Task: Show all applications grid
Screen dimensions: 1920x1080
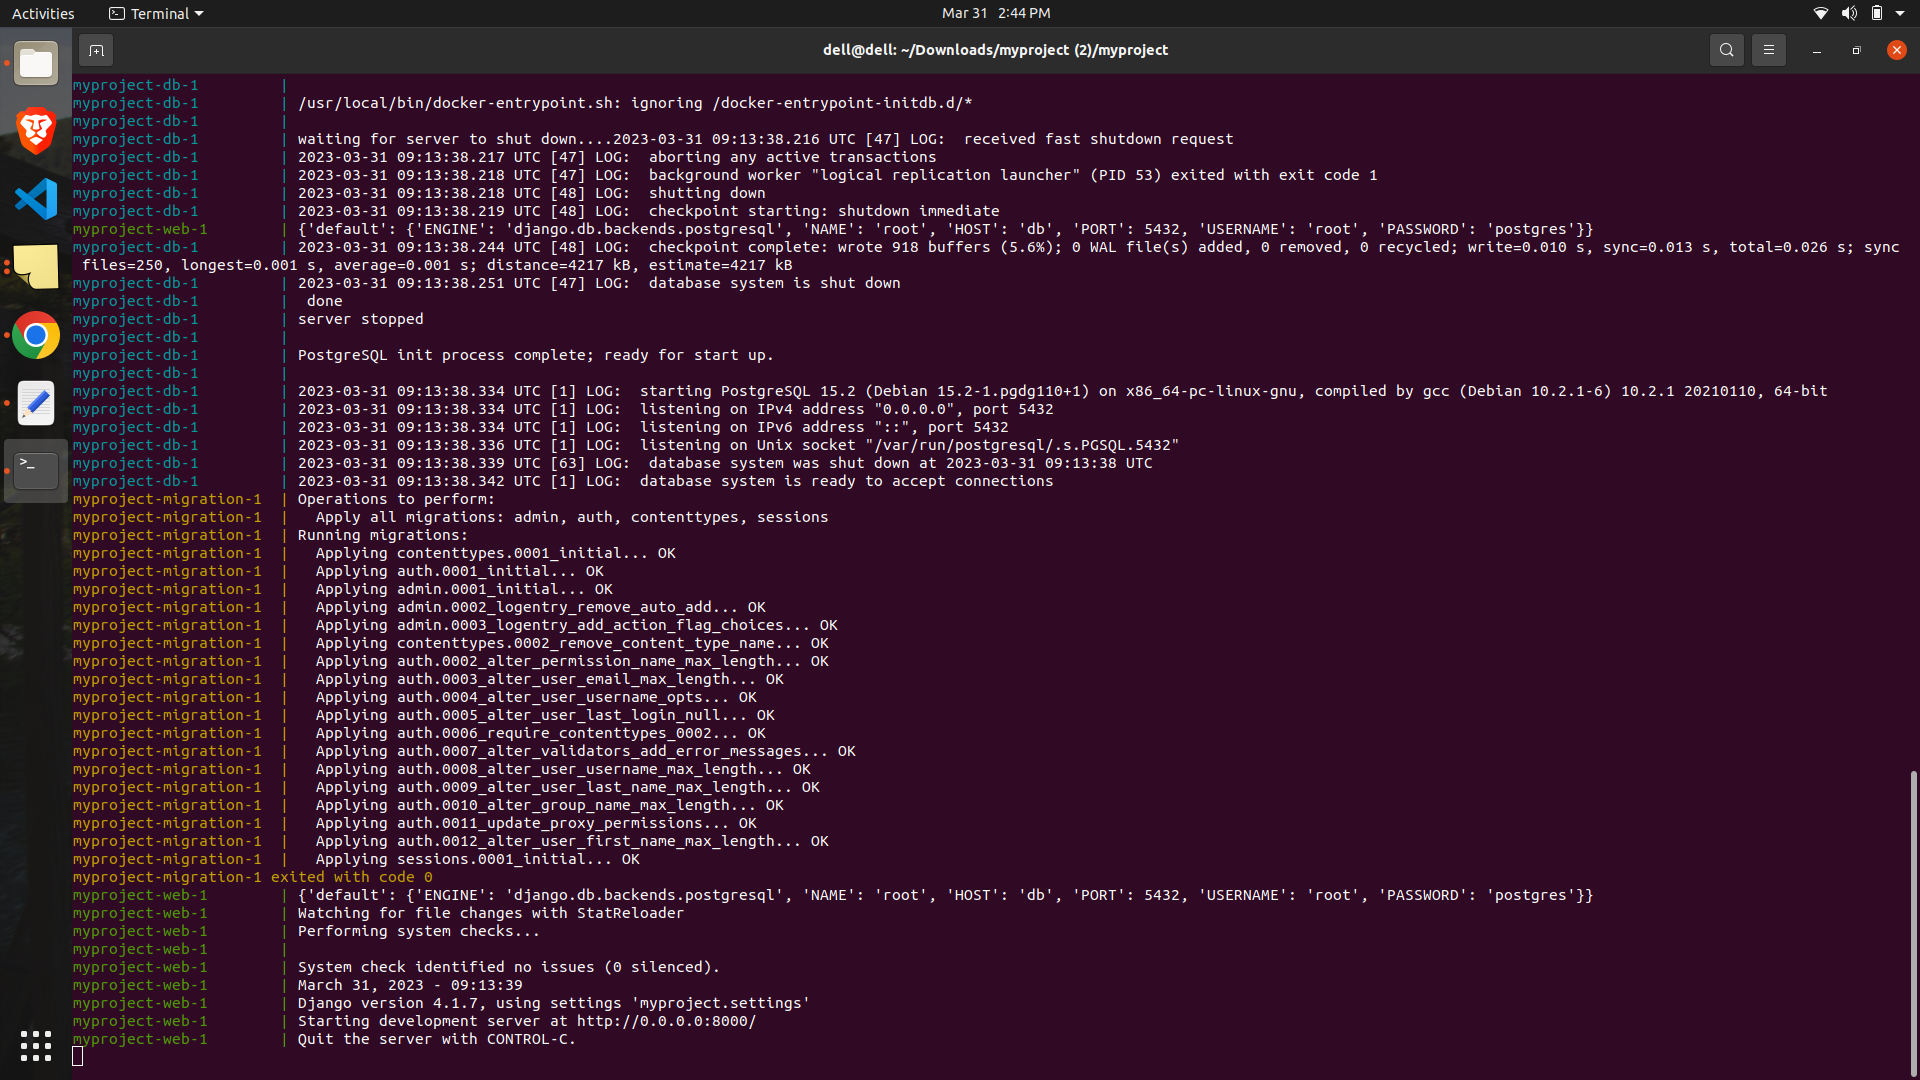Action: (x=36, y=1046)
